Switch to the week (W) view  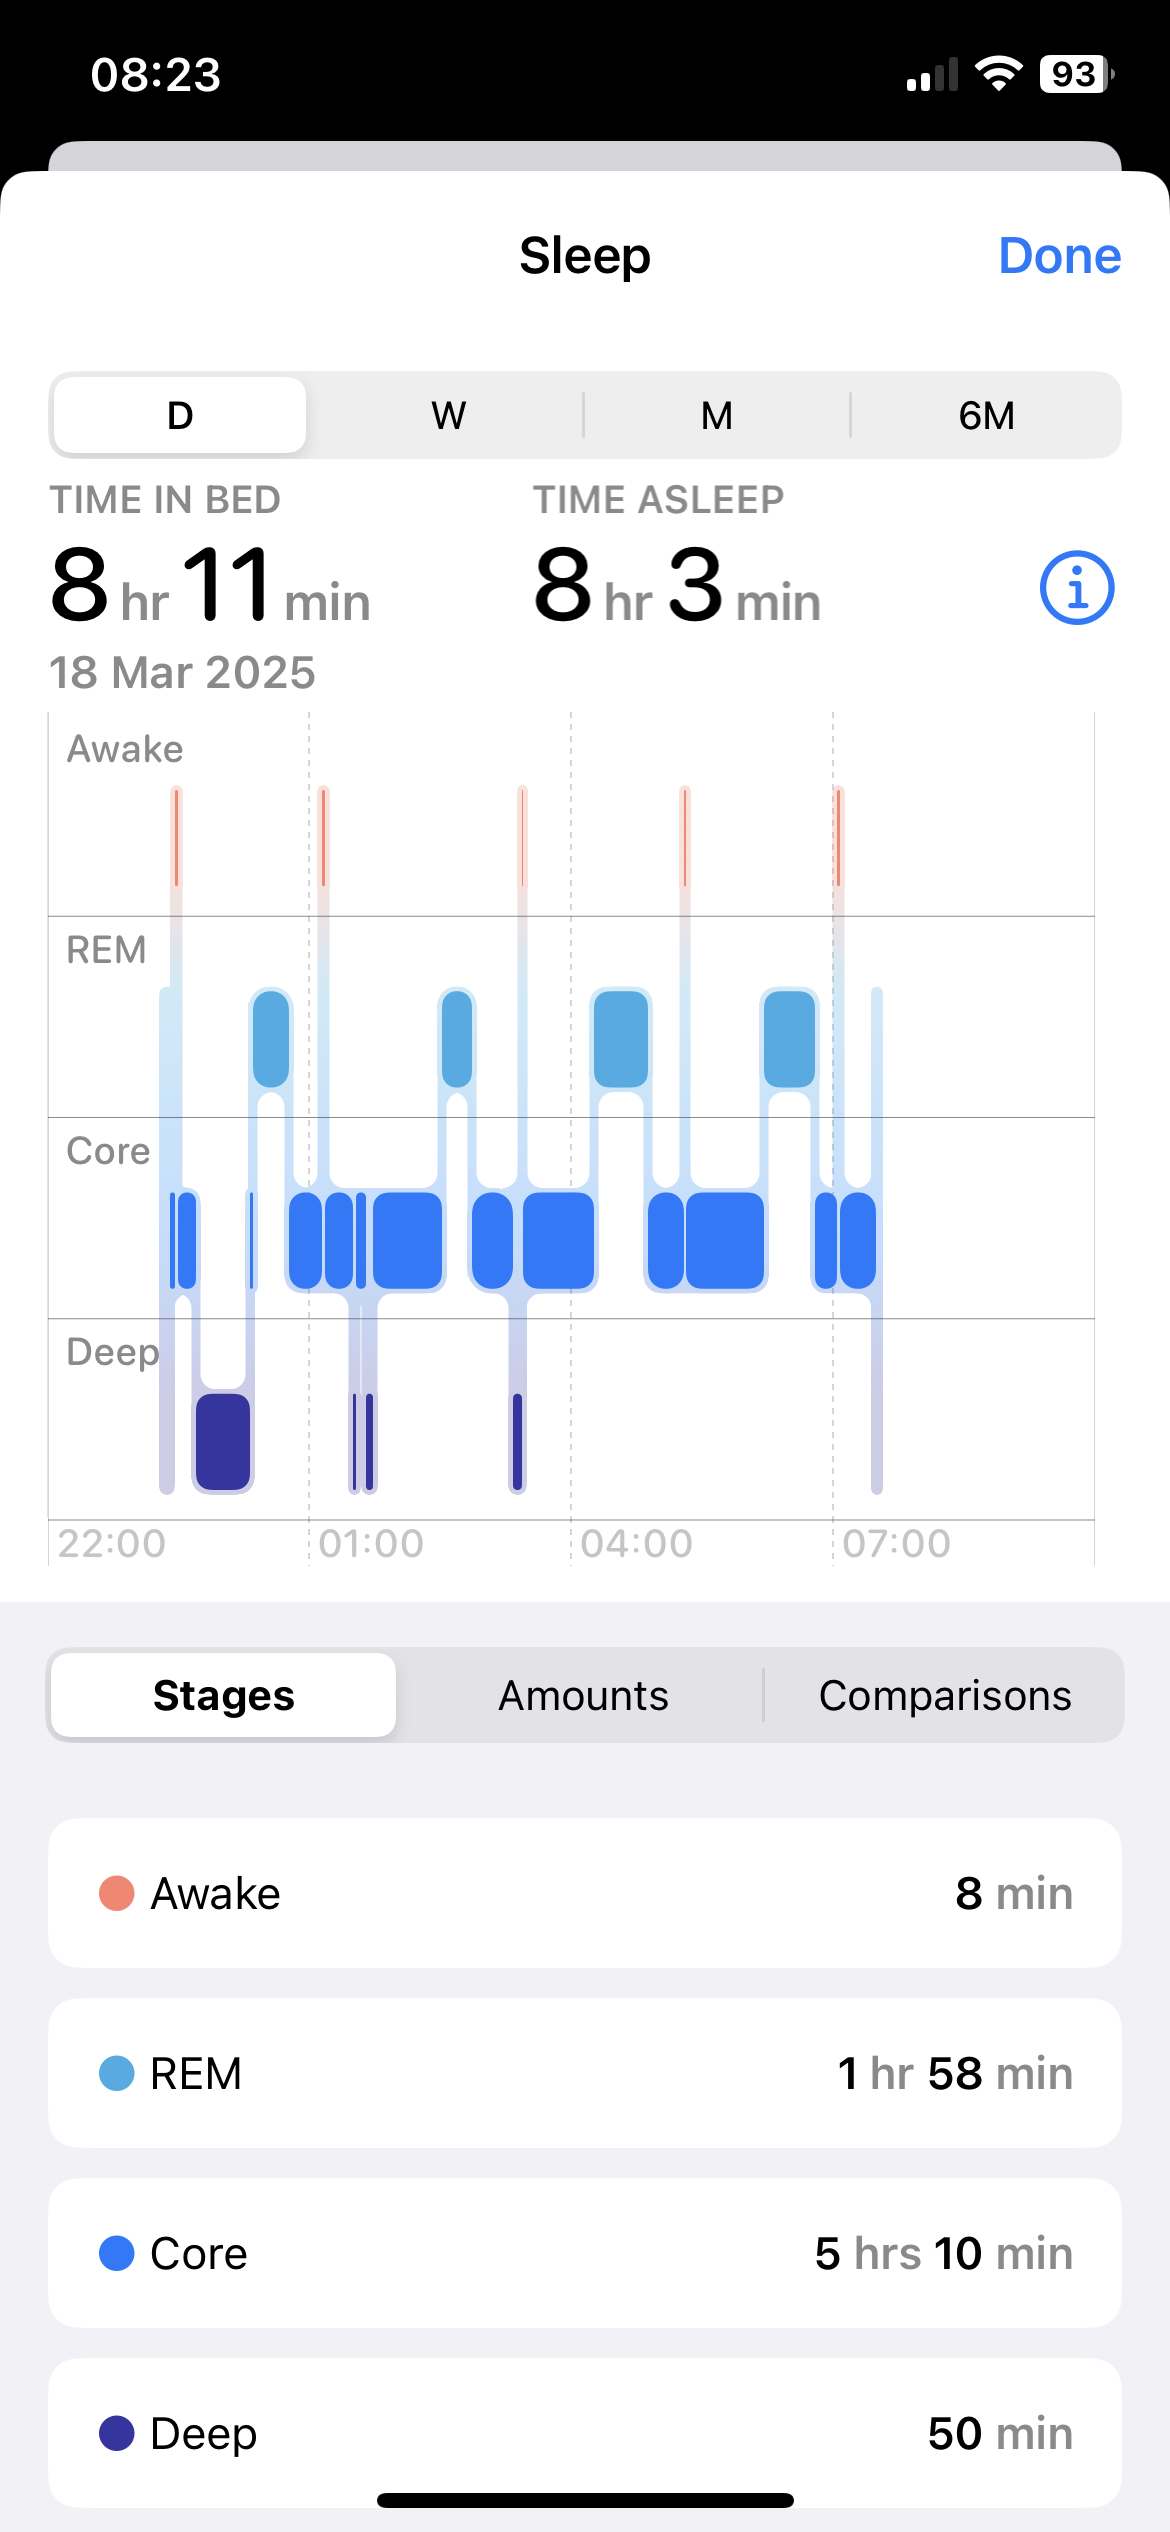click(449, 415)
